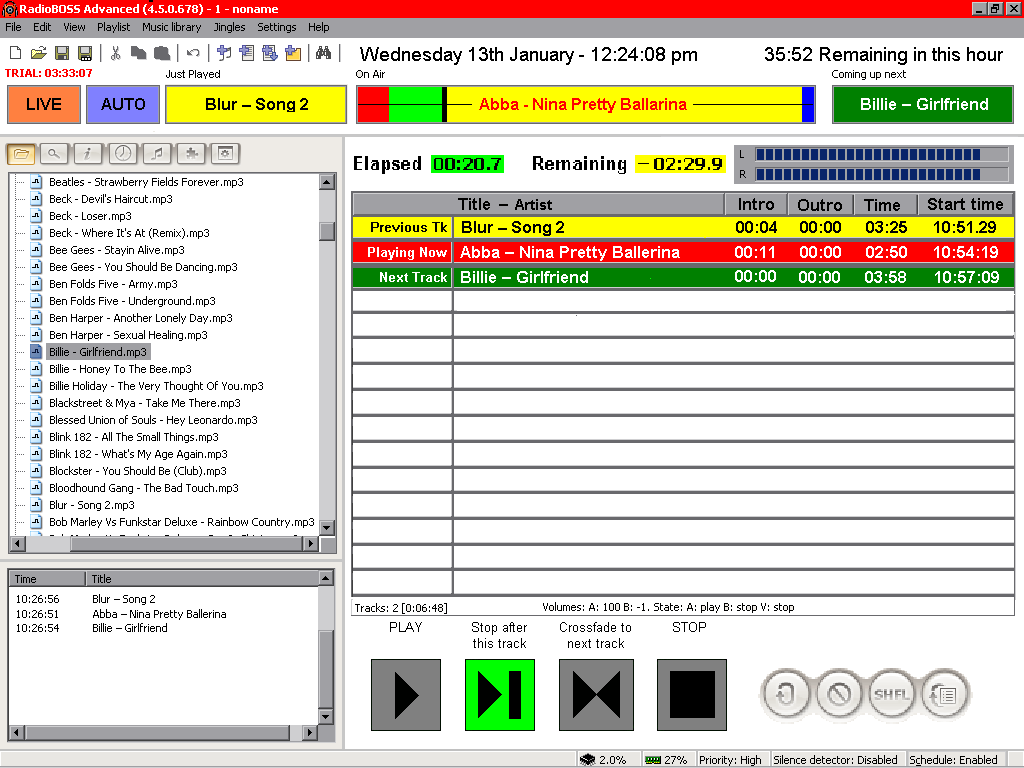1024x768 pixels.
Task: Click the left channel volume level meter
Action: (882, 155)
